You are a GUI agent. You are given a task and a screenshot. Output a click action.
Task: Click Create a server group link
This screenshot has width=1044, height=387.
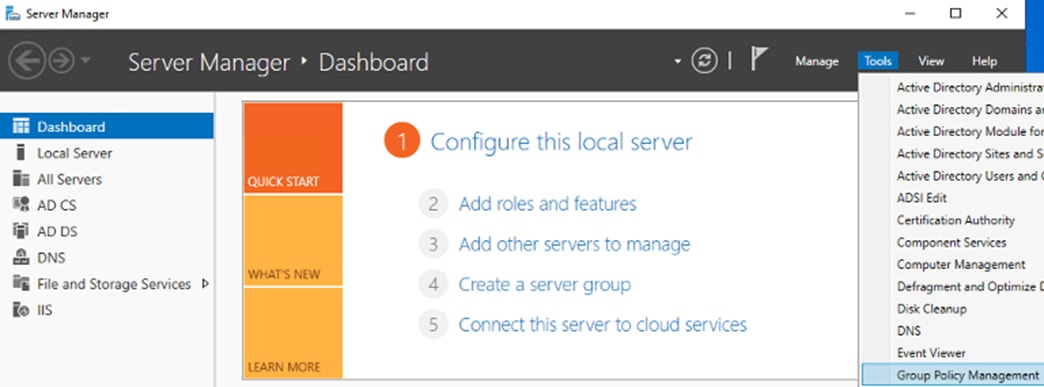[545, 284]
